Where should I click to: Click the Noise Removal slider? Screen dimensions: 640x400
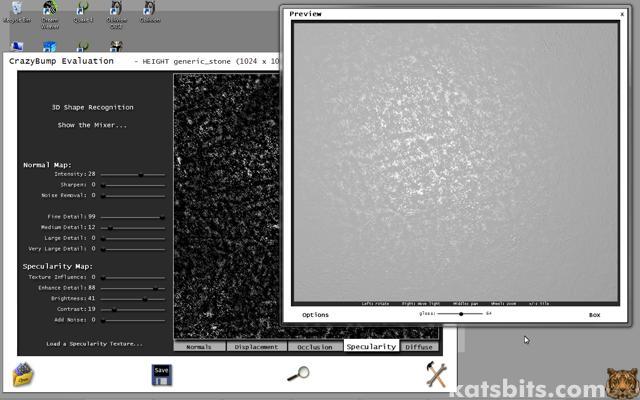(133, 196)
